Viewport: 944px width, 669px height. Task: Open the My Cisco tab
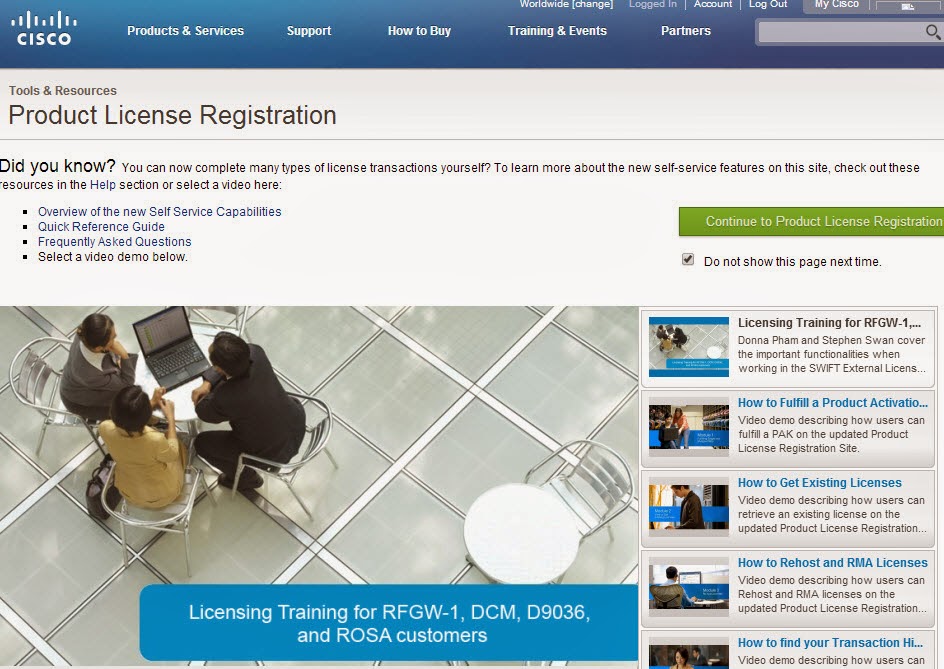(x=836, y=5)
